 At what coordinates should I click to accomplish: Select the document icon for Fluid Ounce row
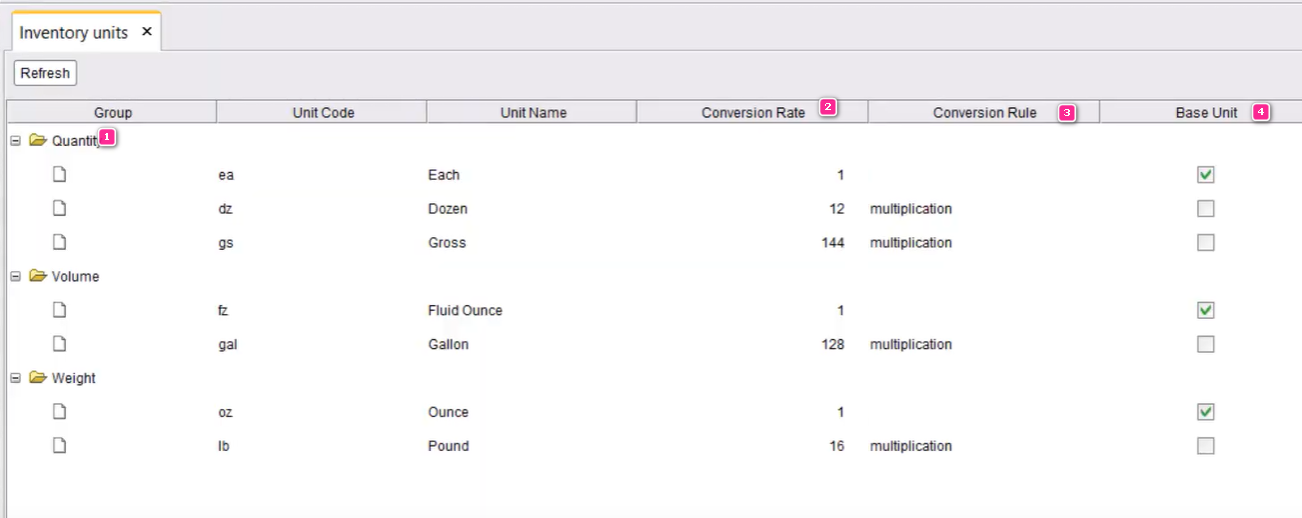(60, 310)
